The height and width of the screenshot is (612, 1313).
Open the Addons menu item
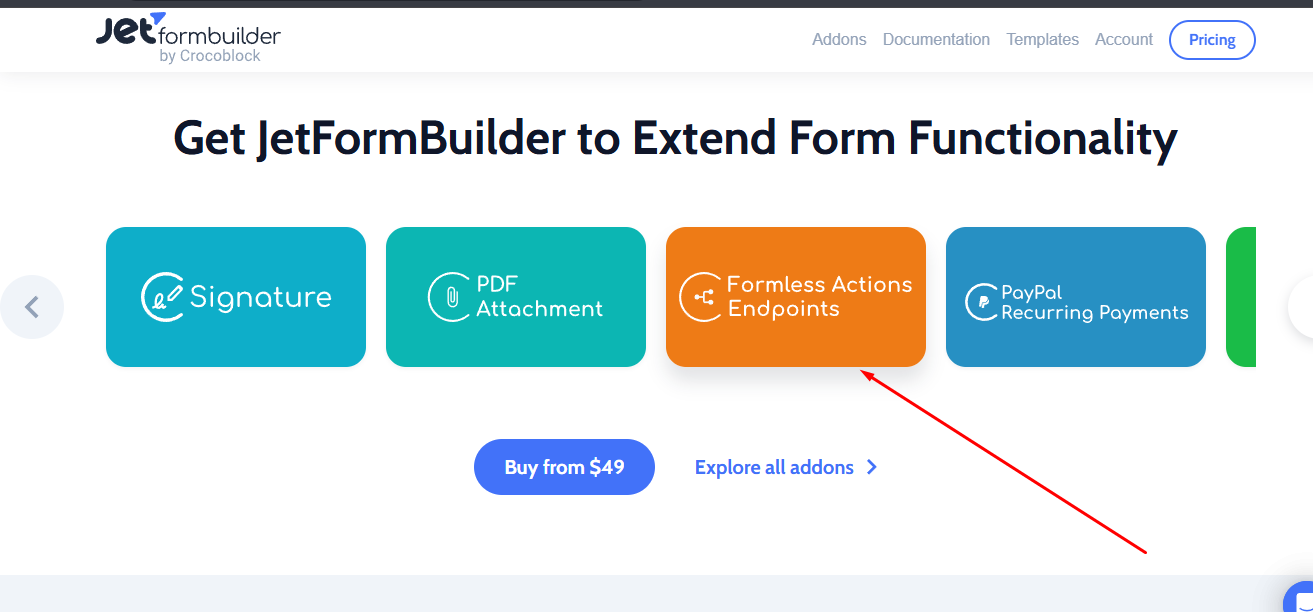(839, 40)
